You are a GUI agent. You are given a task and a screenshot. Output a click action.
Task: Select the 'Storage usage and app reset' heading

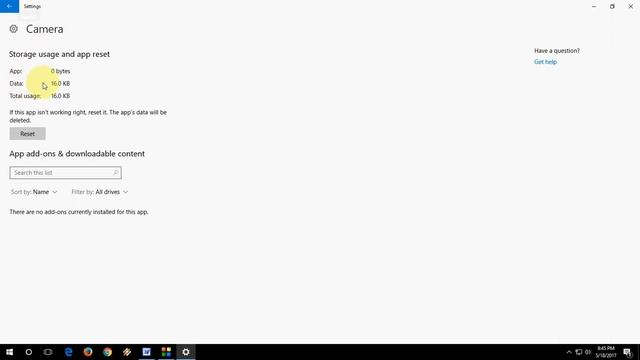pyautogui.click(x=60, y=54)
